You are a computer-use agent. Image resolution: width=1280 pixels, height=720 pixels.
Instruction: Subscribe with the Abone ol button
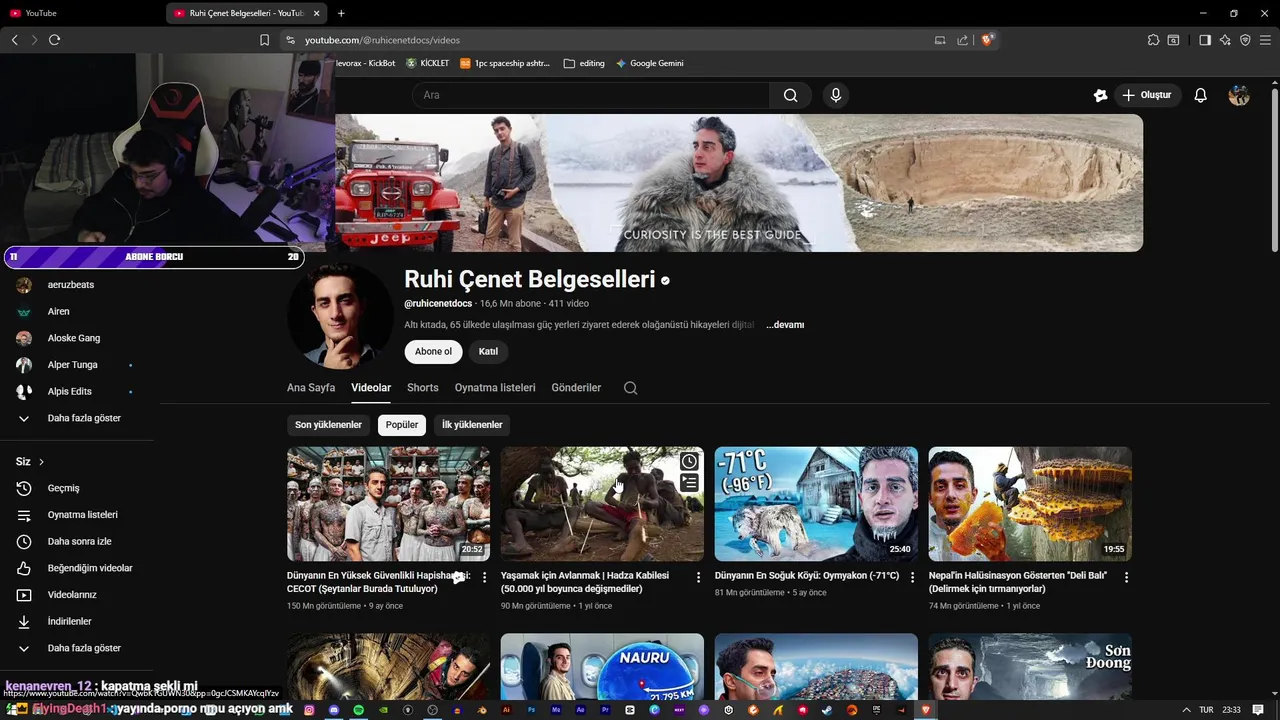(433, 352)
